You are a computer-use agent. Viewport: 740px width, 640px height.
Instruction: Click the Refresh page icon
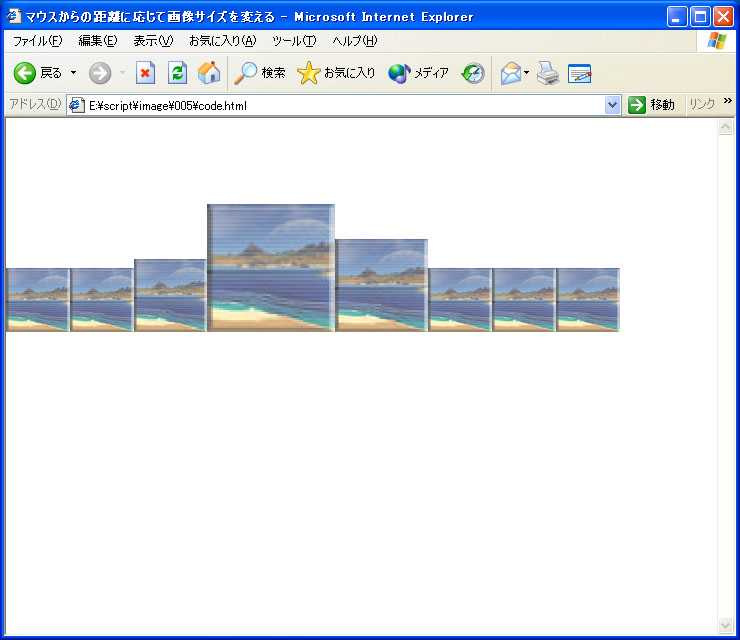(177, 73)
